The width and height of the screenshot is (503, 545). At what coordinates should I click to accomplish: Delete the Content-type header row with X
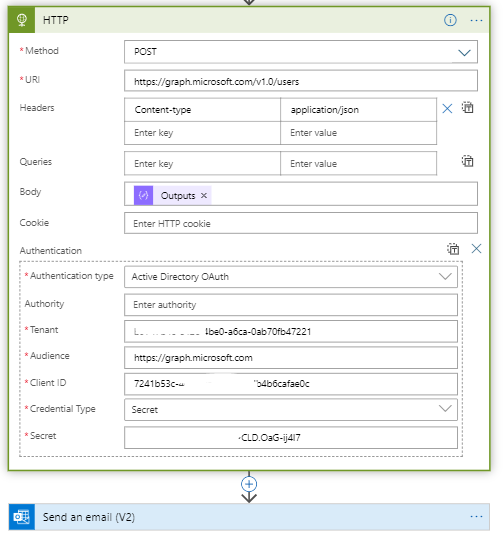[447, 109]
